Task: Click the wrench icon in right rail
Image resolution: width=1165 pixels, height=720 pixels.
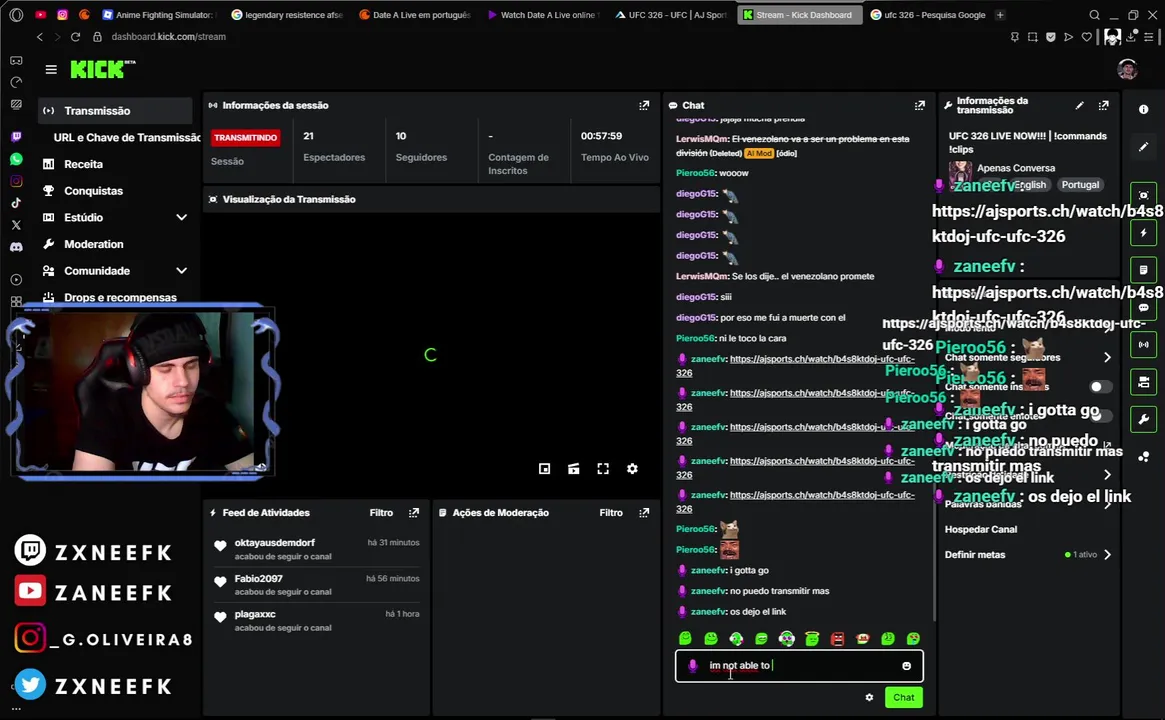Action: click(x=1143, y=419)
